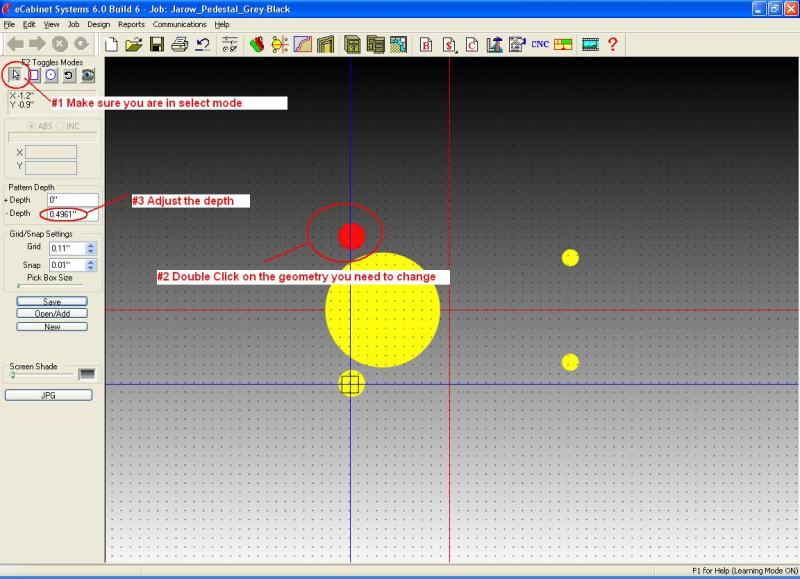The width and height of the screenshot is (800, 579).
Task: Click the CNC toolbar icon
Action: 540,44
